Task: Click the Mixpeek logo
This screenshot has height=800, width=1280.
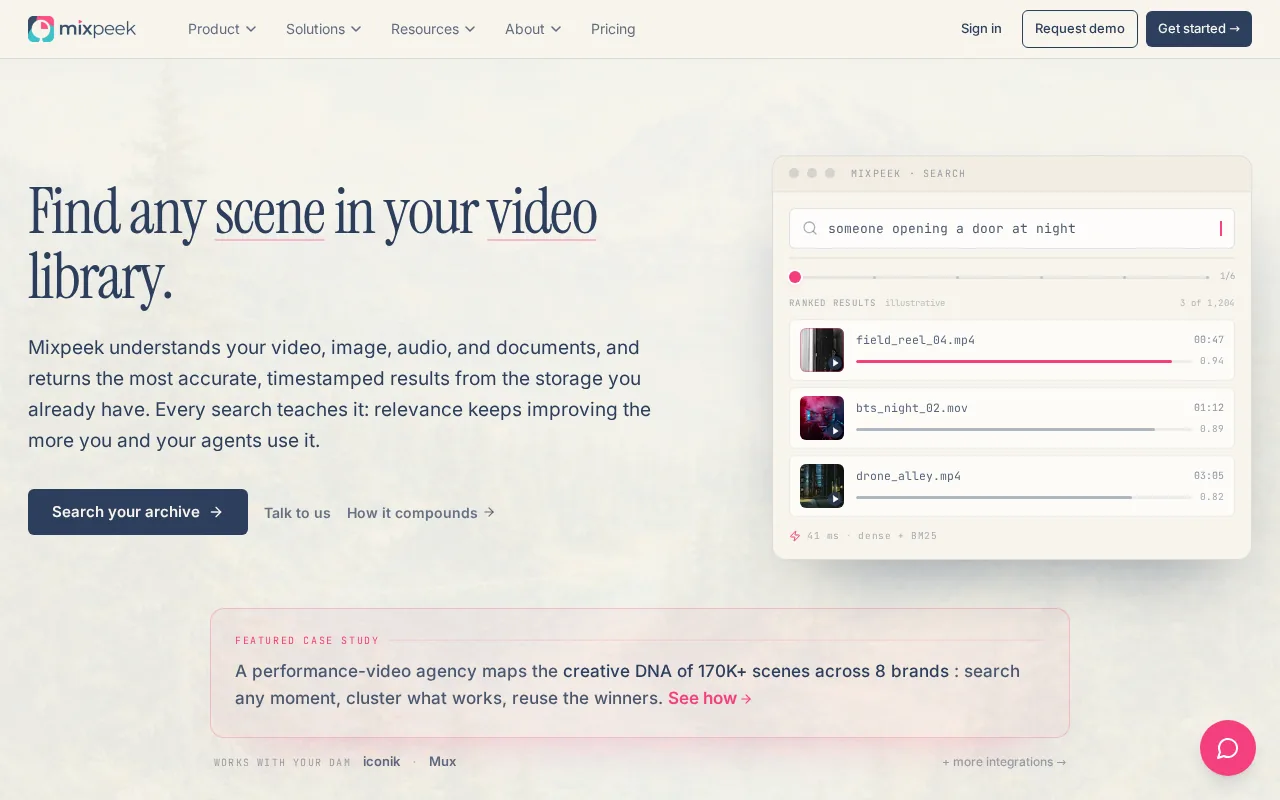Action: (x=82, y=29)
